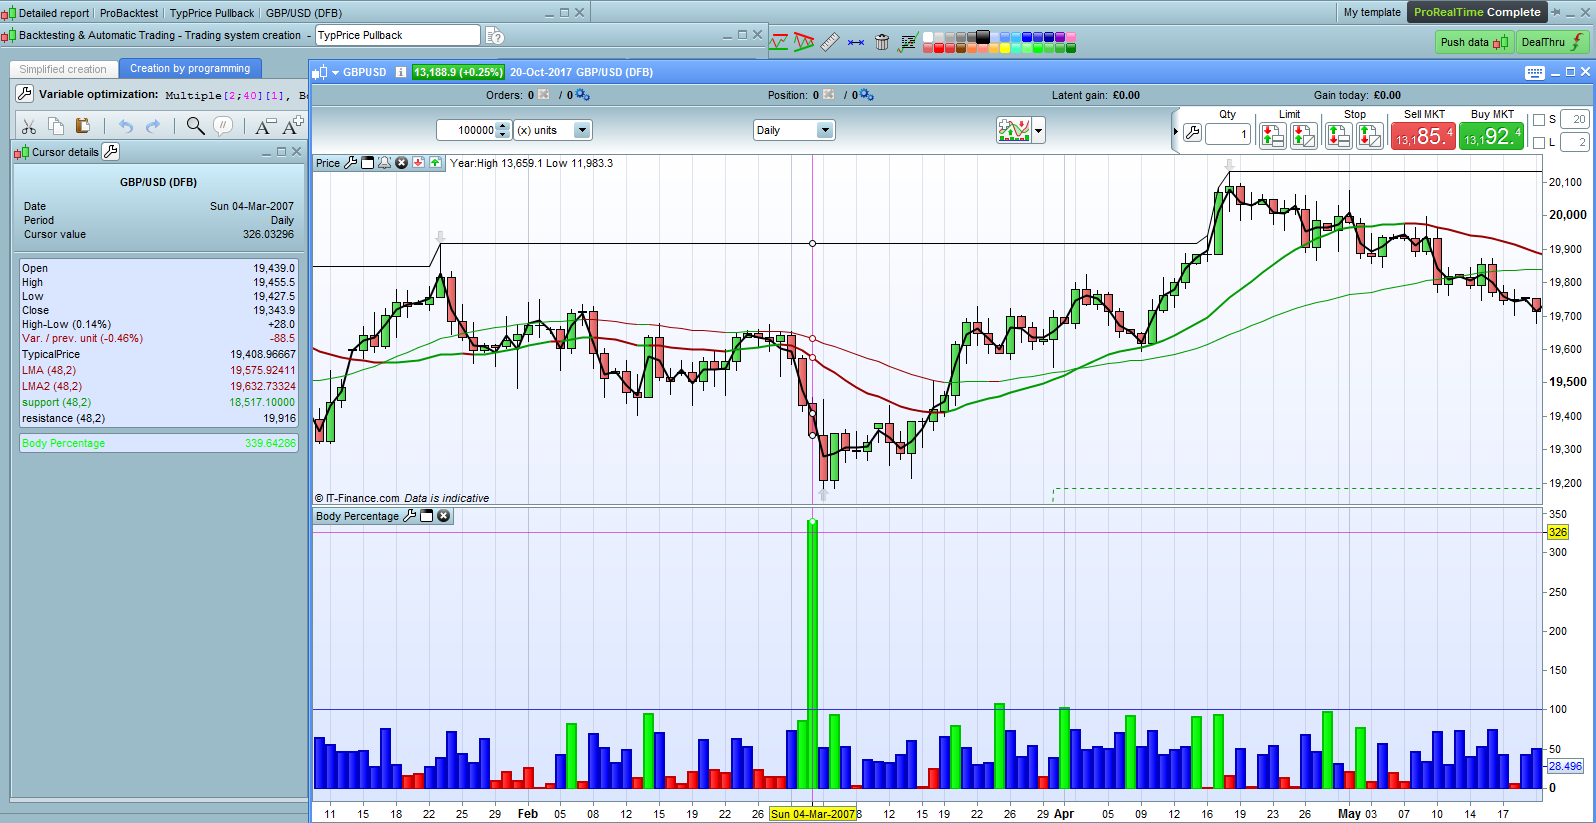Screen dimensions: 1596x823
Task: Open the Price panel wrench settings
Action: pos(351,163)
